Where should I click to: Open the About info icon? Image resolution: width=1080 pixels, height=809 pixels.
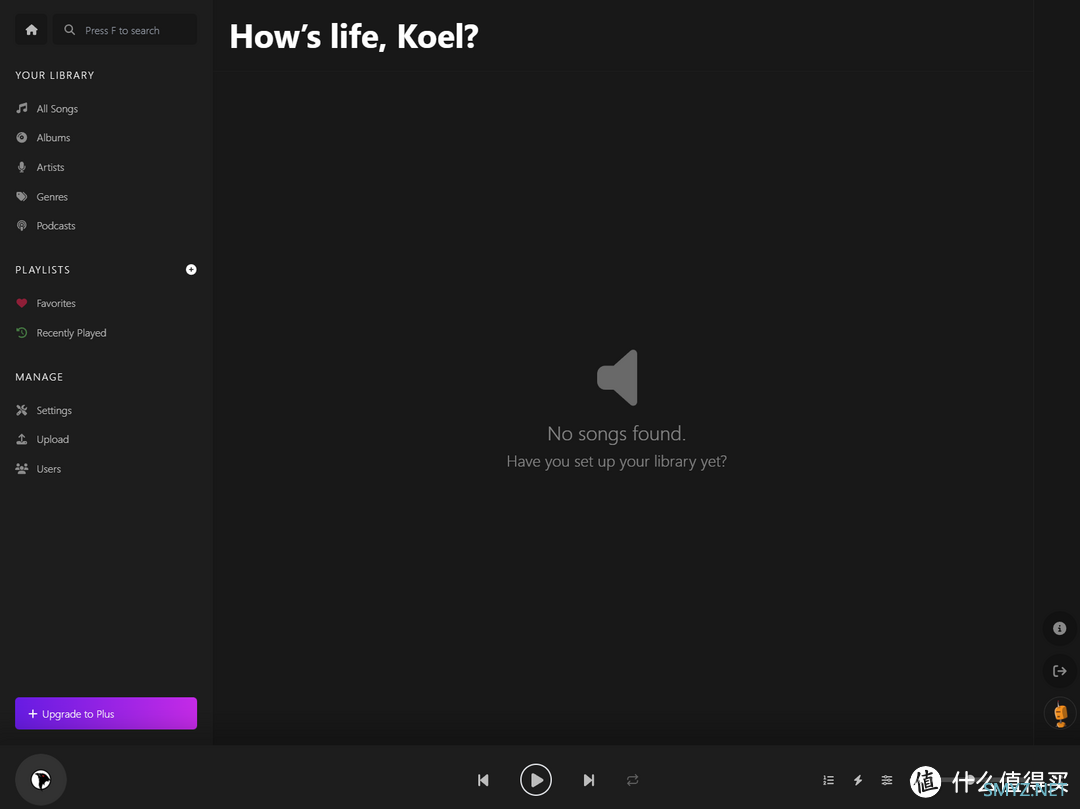coord(1059,628)
